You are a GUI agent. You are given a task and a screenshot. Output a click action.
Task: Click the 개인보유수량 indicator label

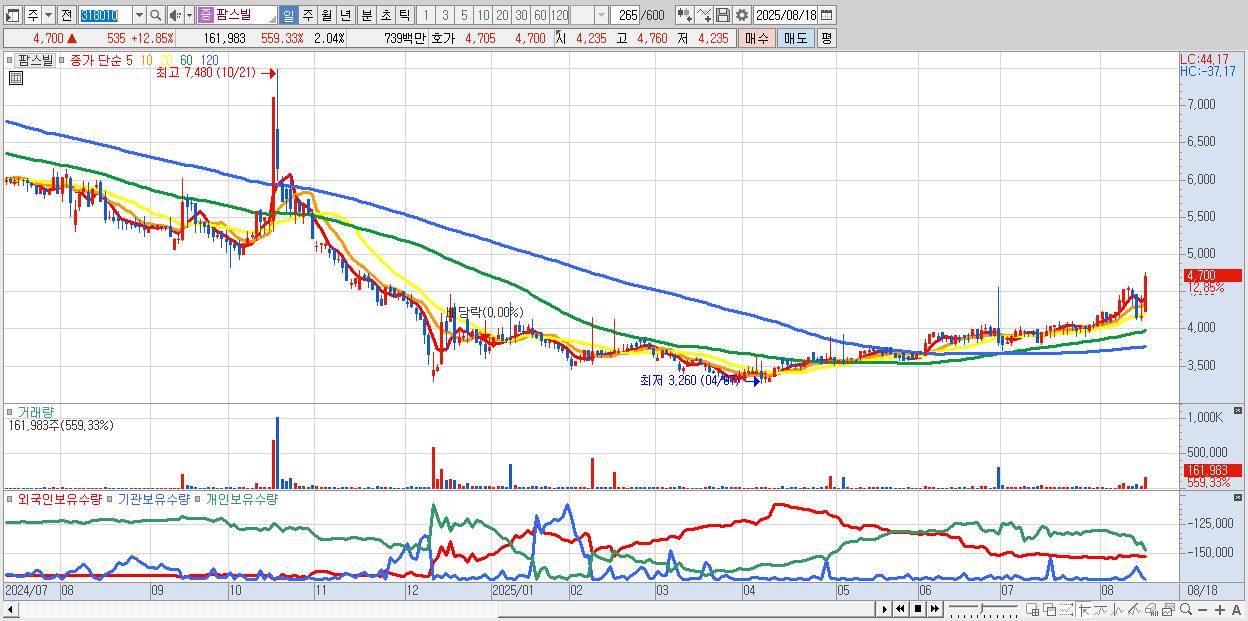[240, 497]
